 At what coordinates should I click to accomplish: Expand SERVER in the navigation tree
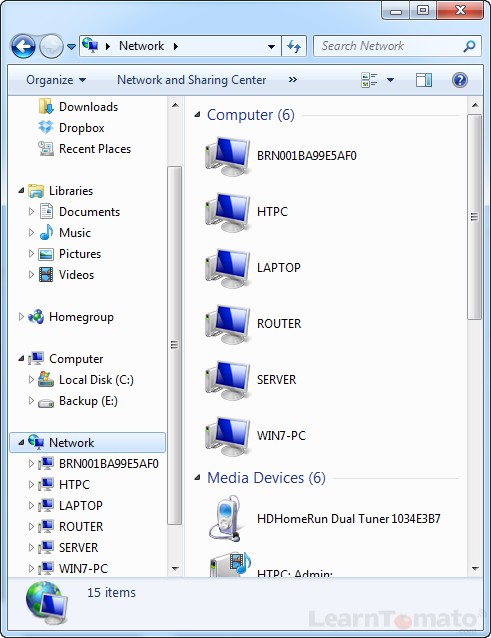pos(31,548)
